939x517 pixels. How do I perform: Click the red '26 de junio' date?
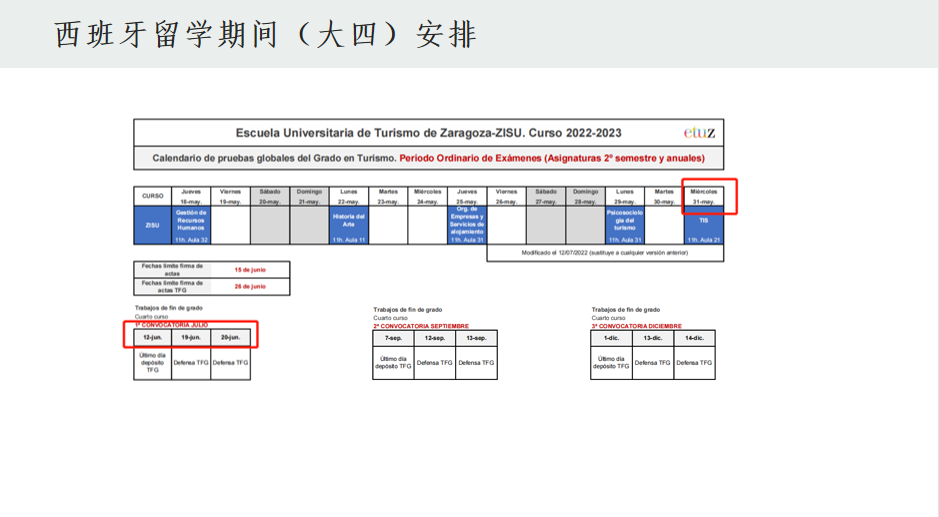[250, 287]
